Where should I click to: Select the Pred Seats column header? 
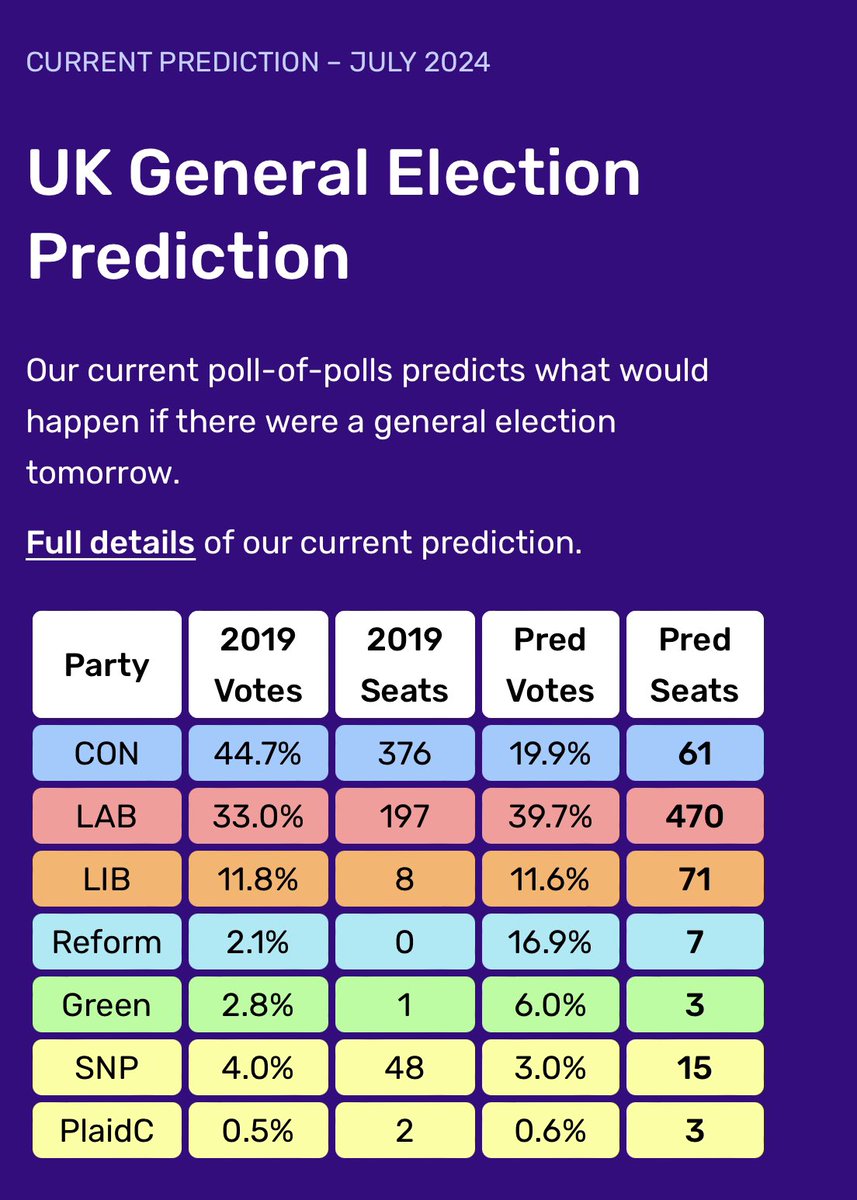pos(695,665)
